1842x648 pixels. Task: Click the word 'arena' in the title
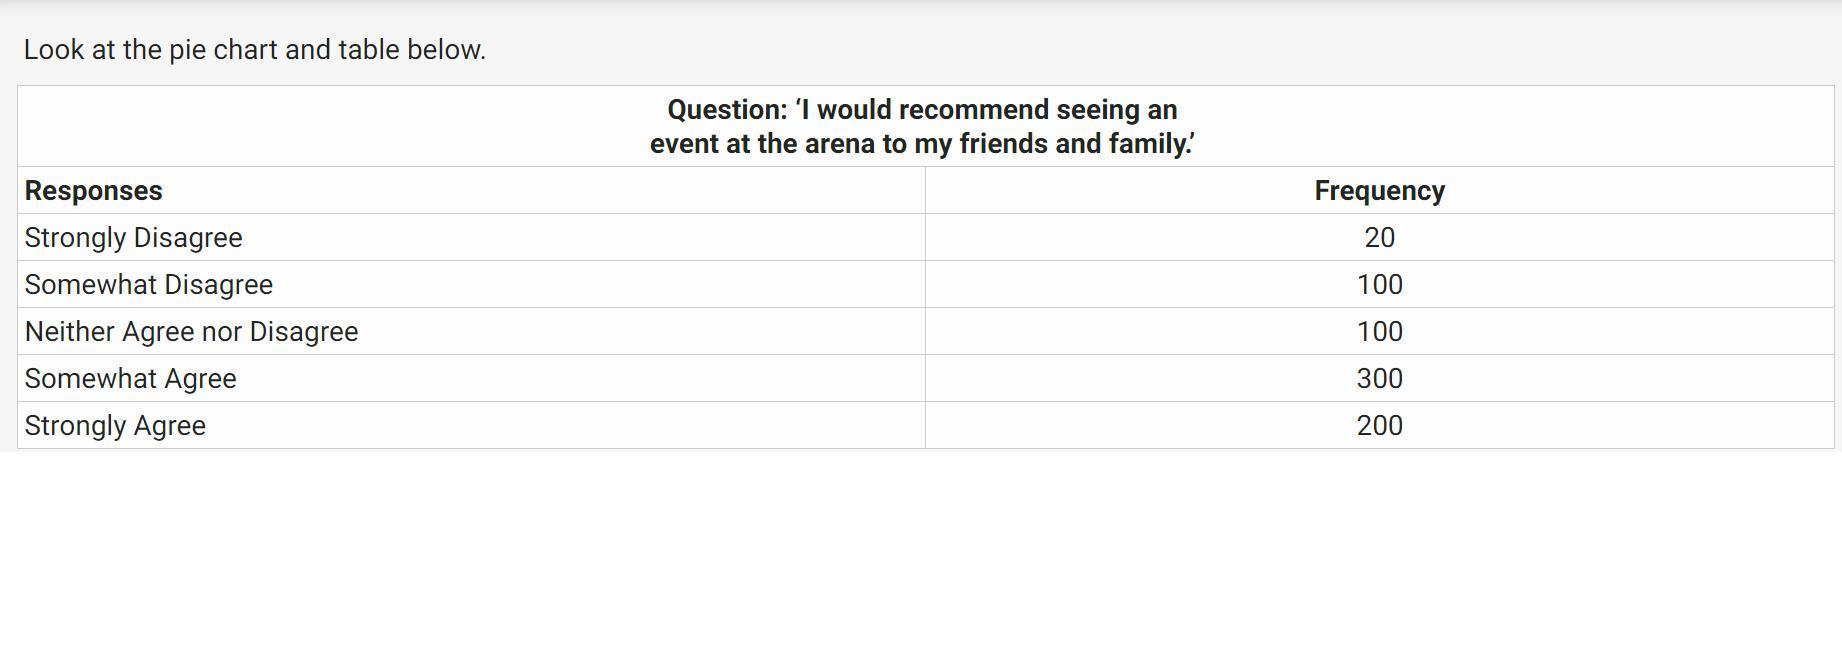tap(840, 144)
